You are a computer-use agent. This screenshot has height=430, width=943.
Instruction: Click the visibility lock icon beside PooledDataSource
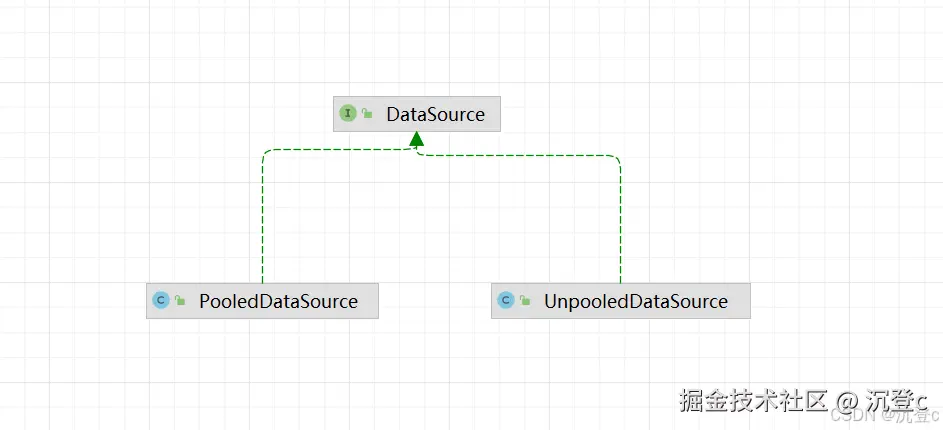click(179, 300)
